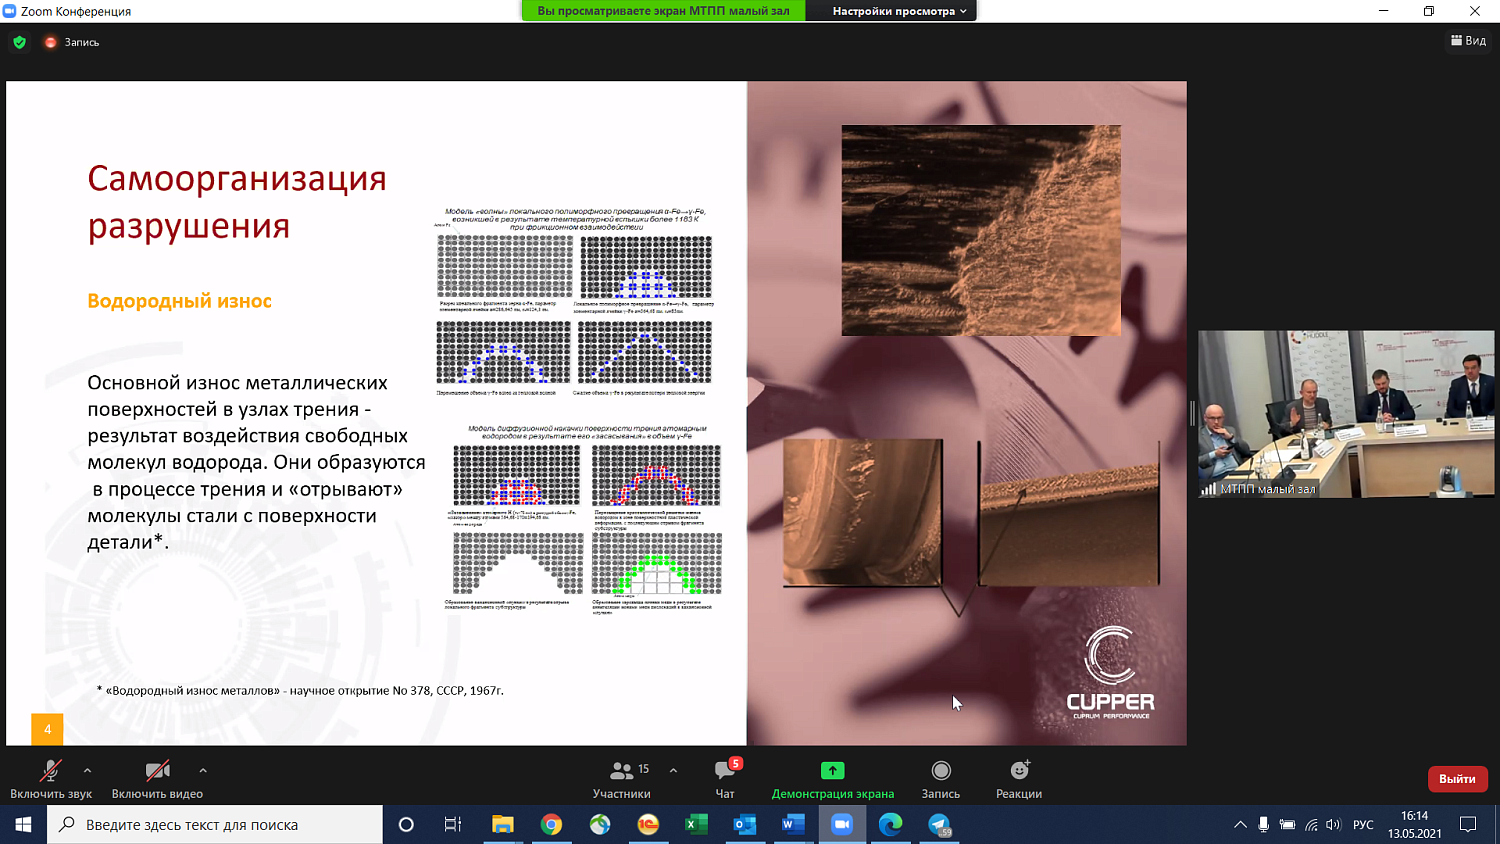Open the volume tray icon
The image size is (1500, 844).
pyautogui.click(x=1333, y=824)
